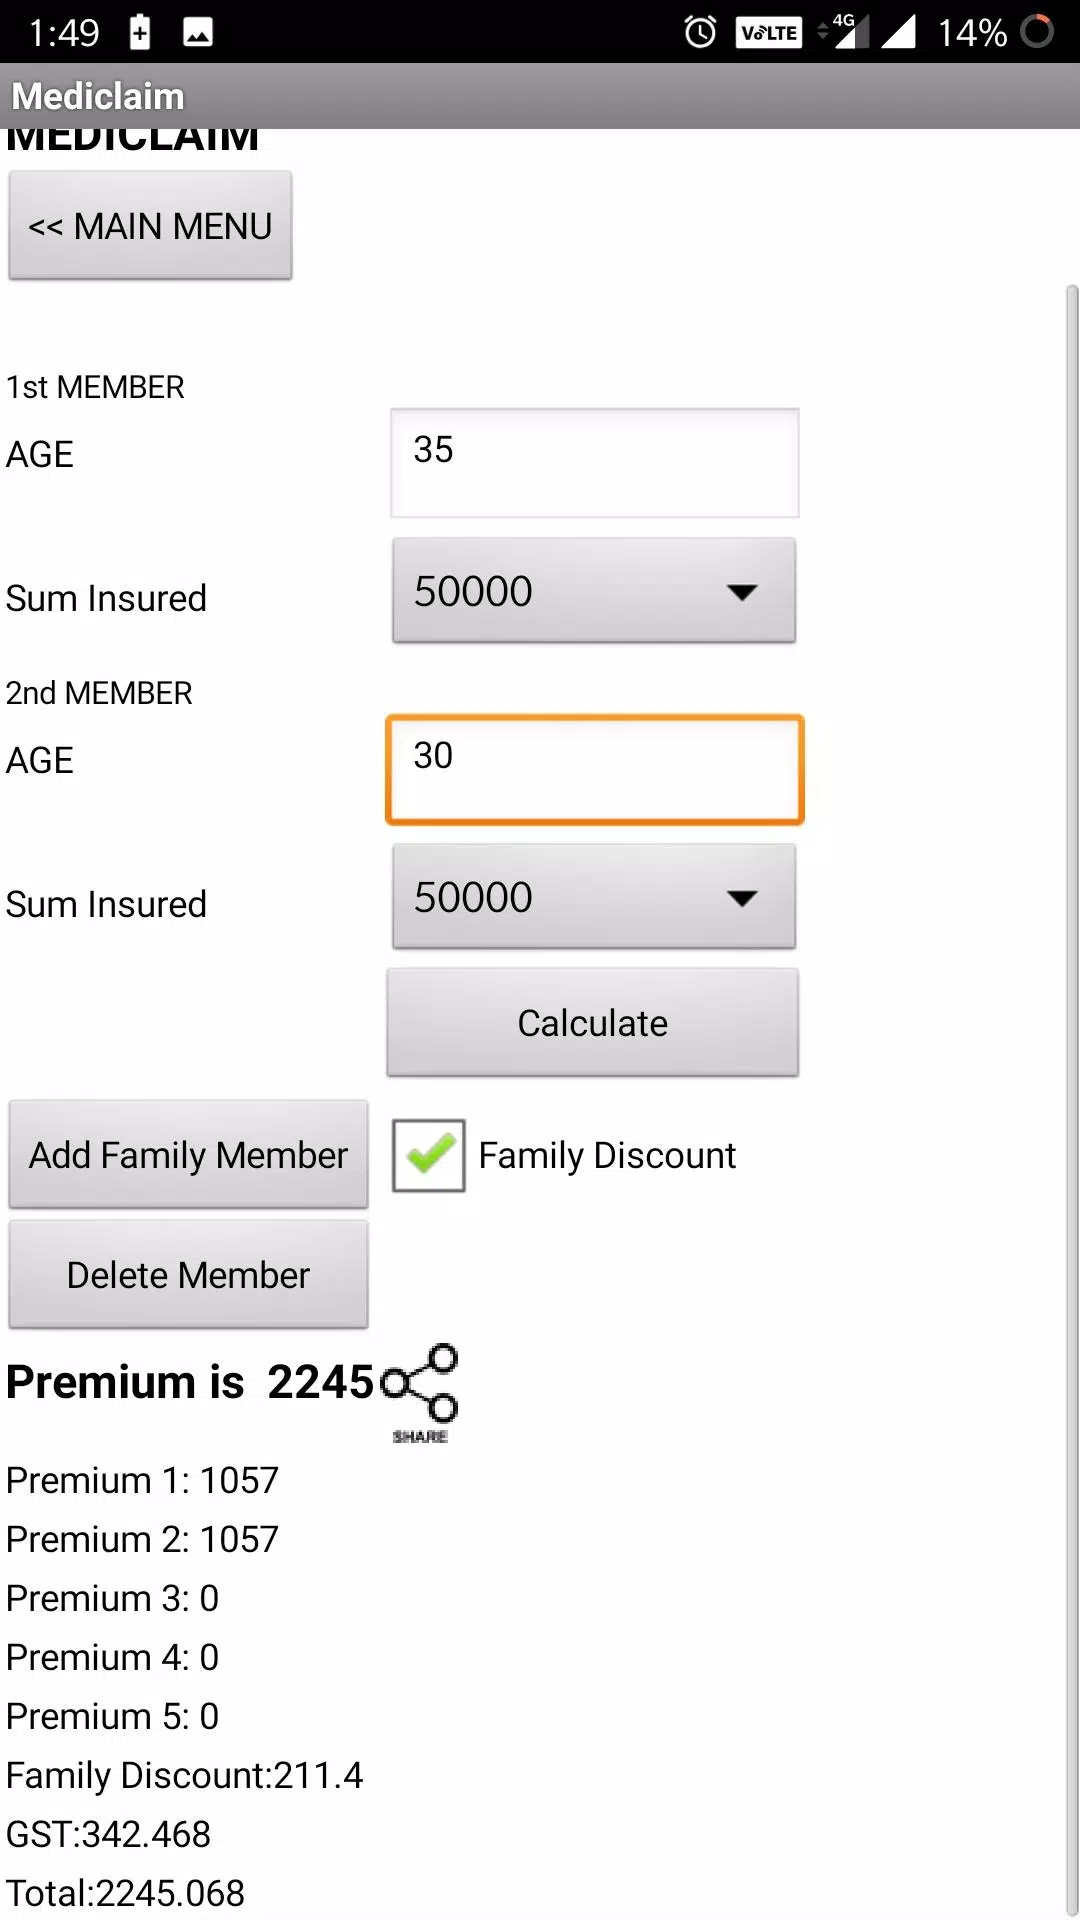This screenshot has width=1080, height=1920.
Task: Tap the second SIM signal icon
Action: tap(898, 32)
